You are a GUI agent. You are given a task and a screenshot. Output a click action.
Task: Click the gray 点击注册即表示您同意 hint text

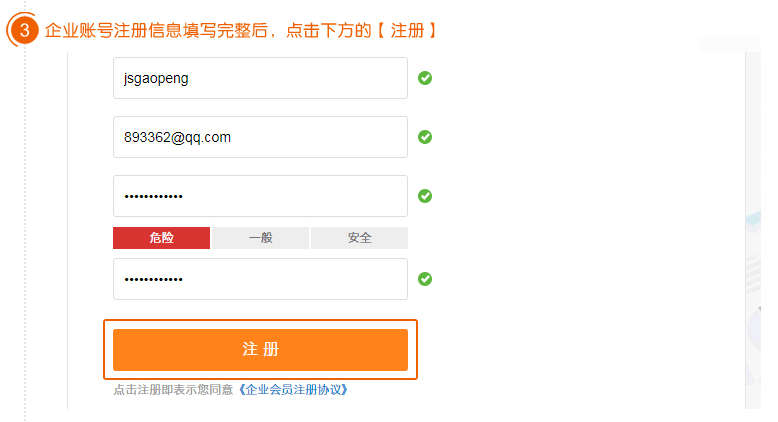pos(173,390)
